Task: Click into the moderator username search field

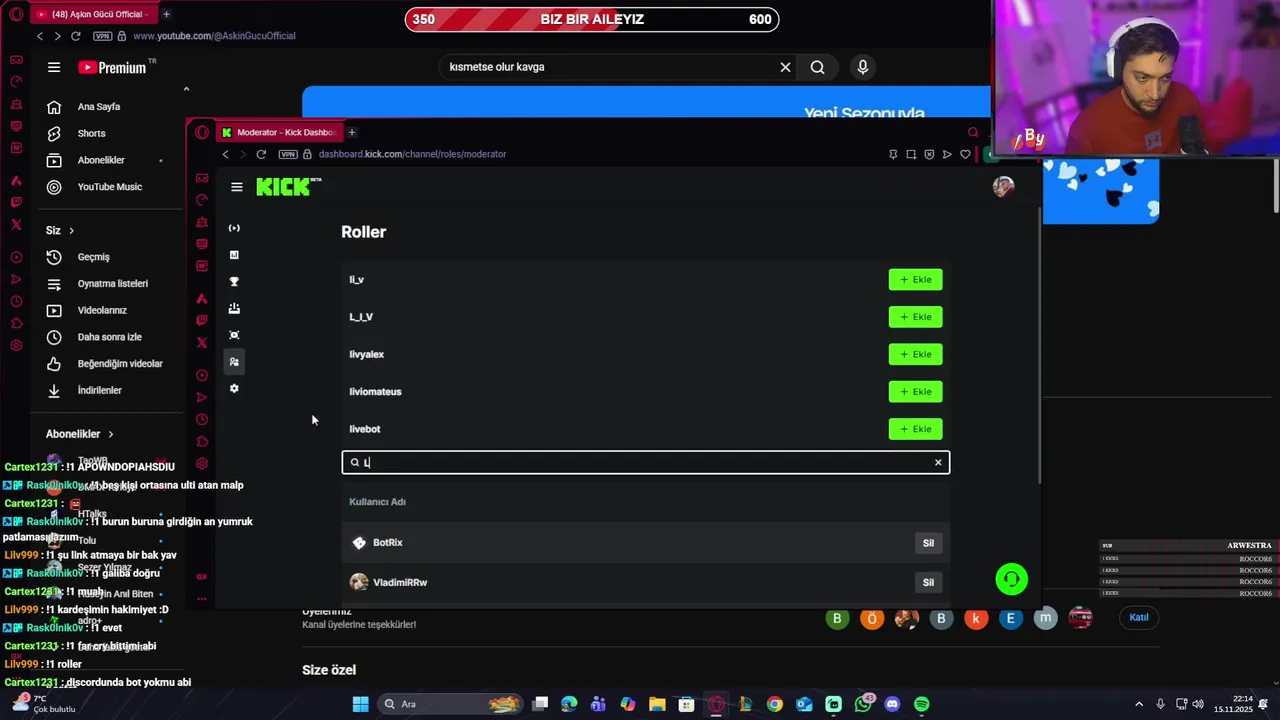Action: tap(645, 462)
